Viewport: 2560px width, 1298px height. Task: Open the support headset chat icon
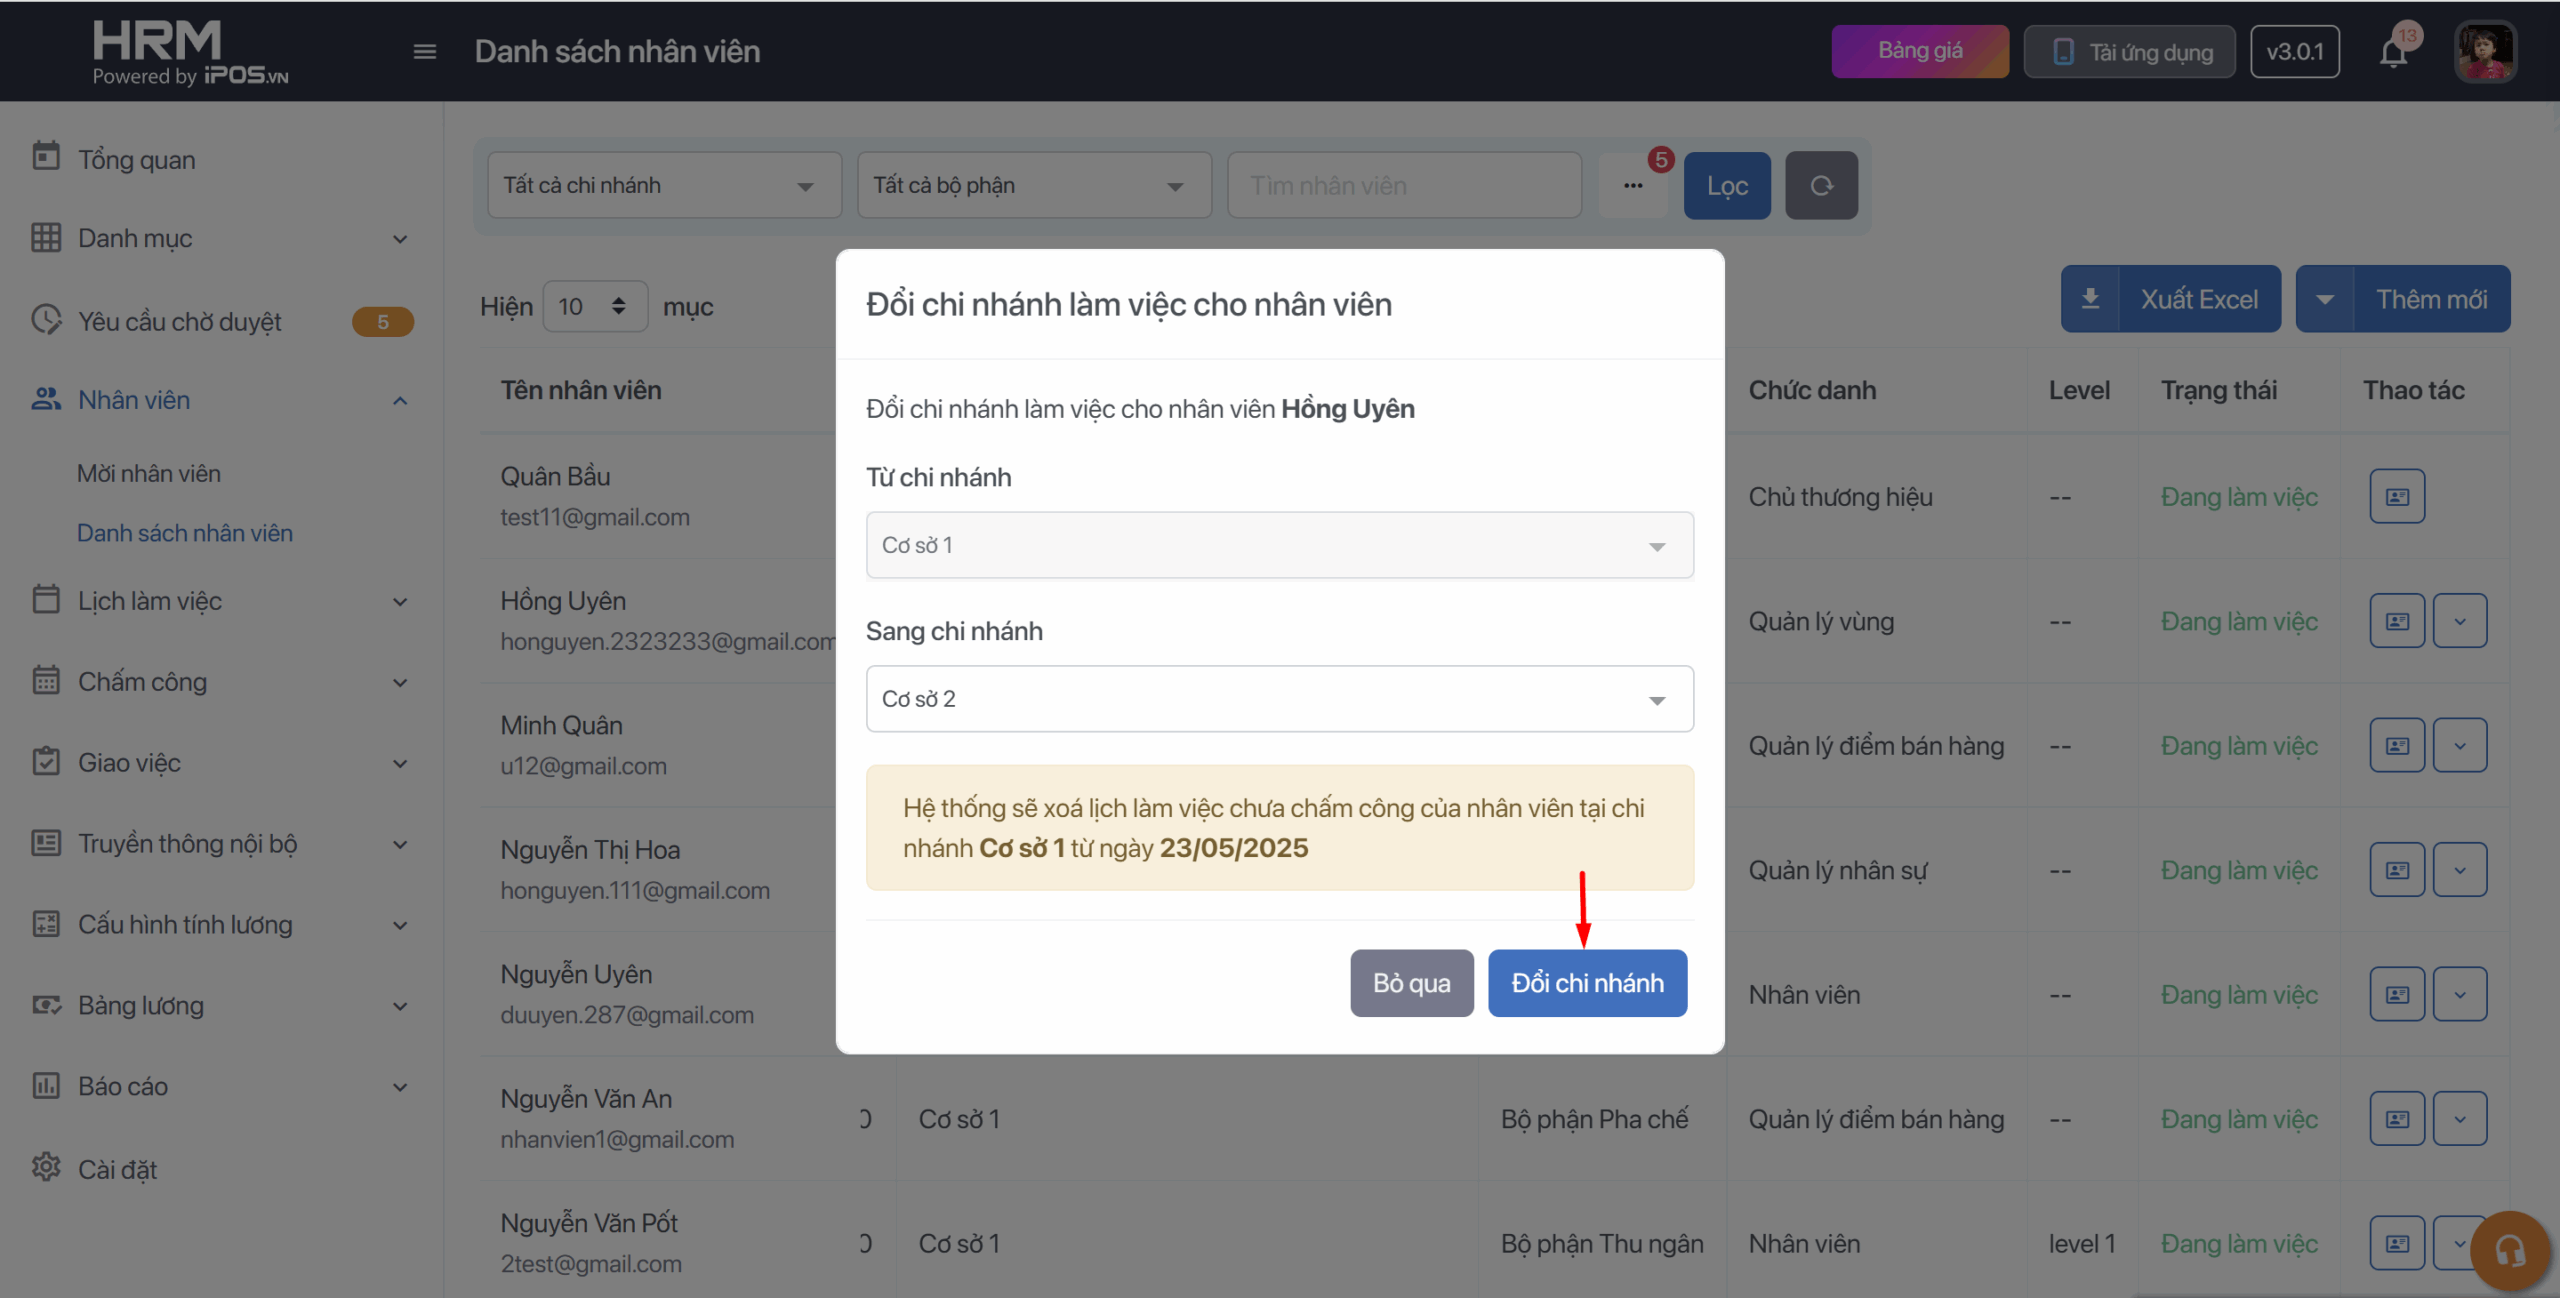(x=2510, y=1251)
